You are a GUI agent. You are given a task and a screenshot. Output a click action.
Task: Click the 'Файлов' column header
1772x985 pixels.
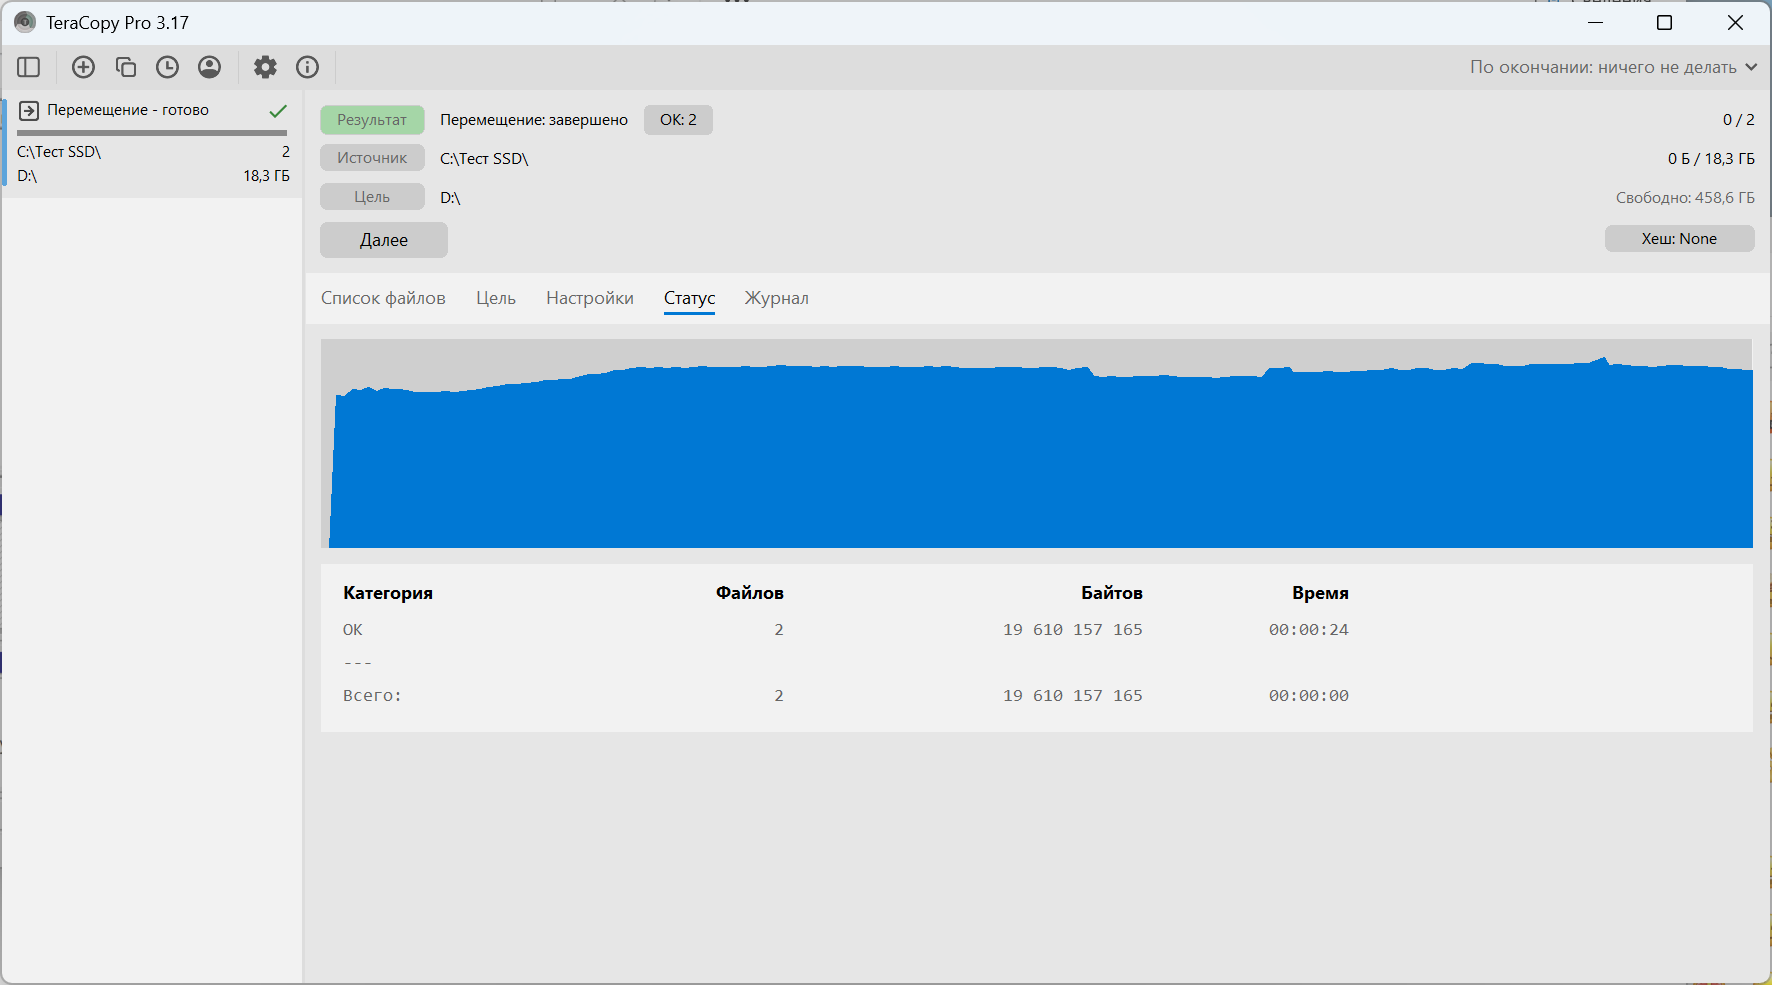coord(750,593)
